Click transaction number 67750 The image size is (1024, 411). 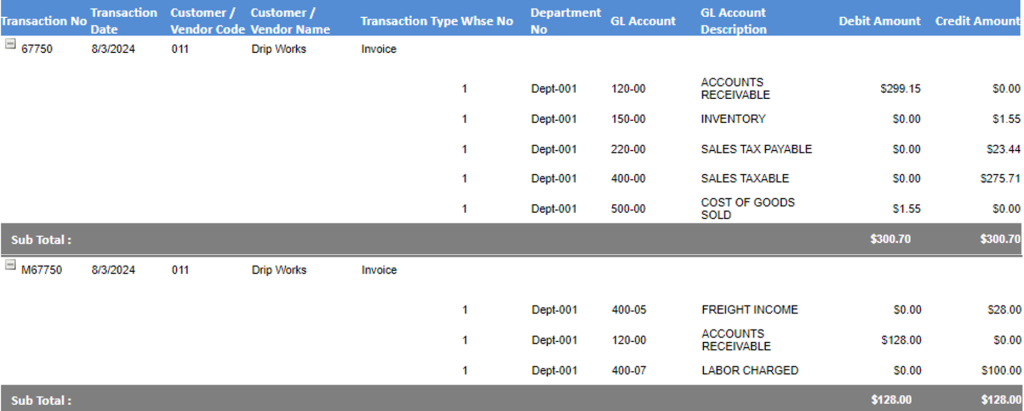(x=37, y=49)
